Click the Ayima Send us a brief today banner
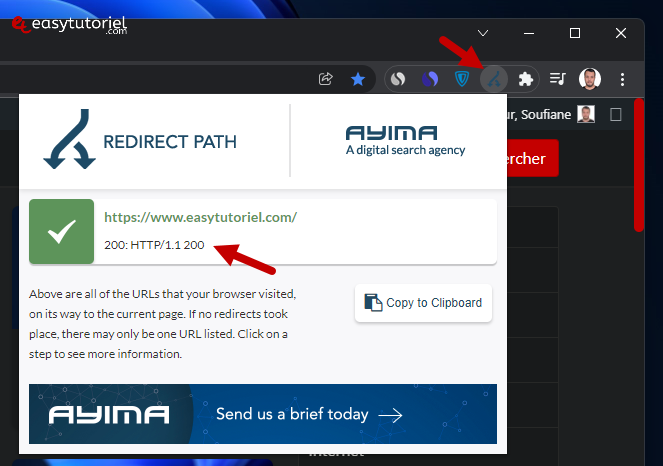This screenshot has height=466, width=663. click(x=263, y=414)
